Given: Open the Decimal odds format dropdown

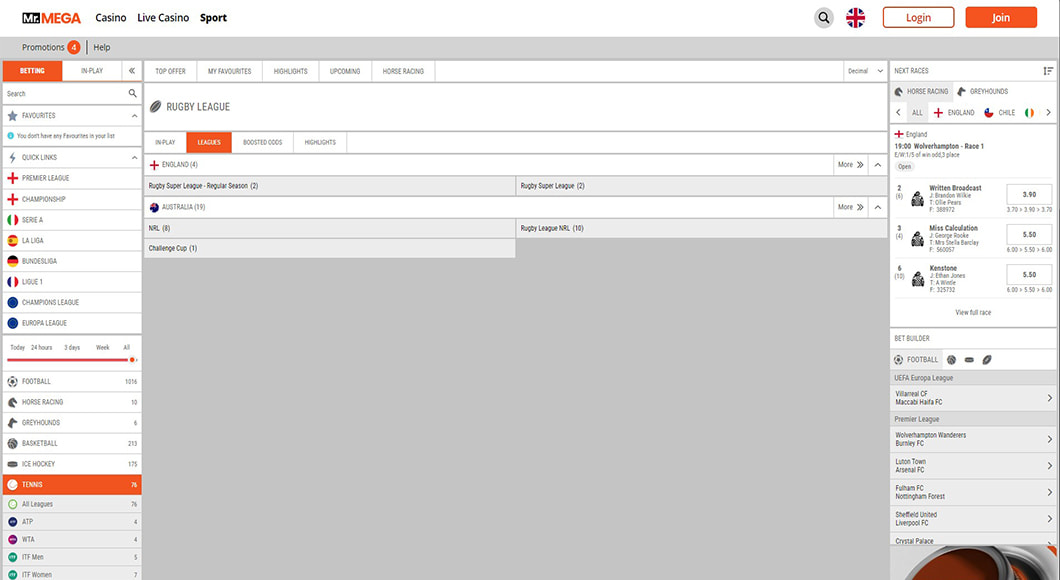Looking at the screenshot, I should coord(865,71).
